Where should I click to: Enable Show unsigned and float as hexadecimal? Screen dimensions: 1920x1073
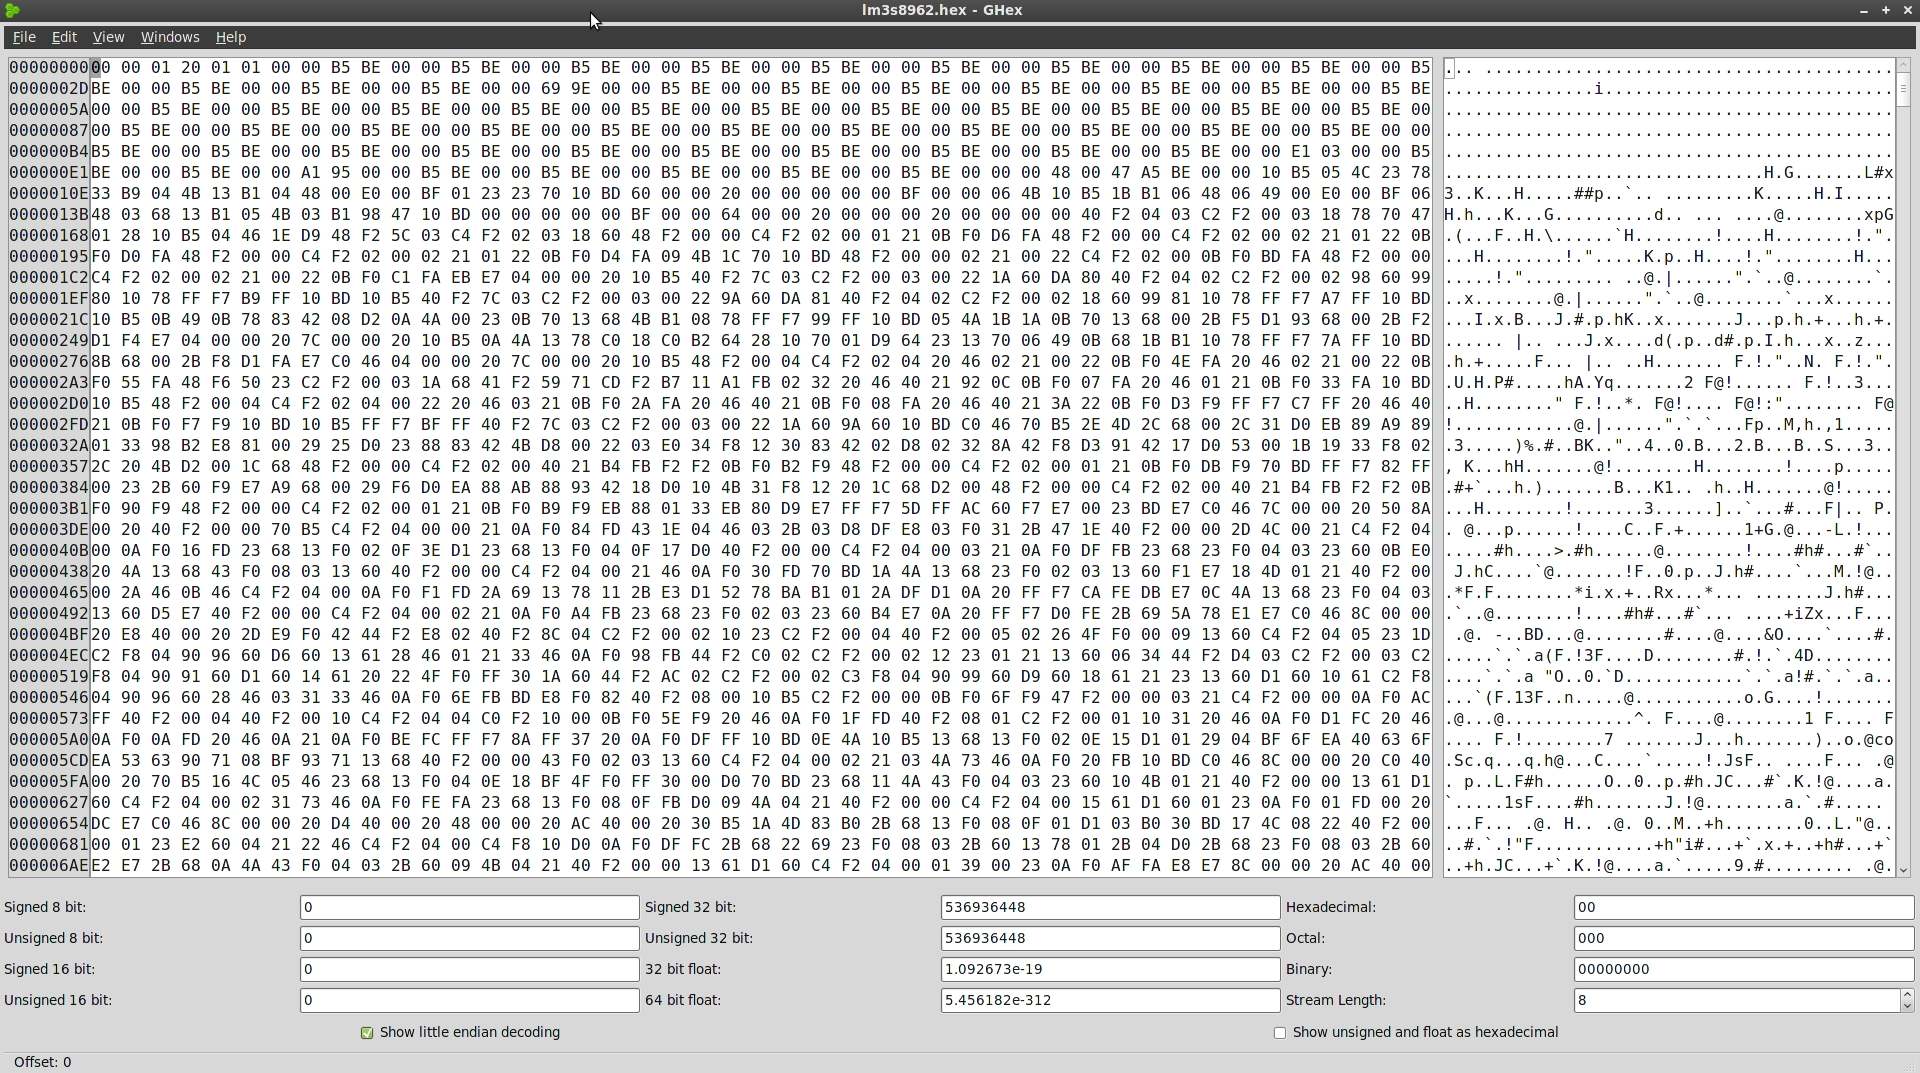(1280, 1033)
